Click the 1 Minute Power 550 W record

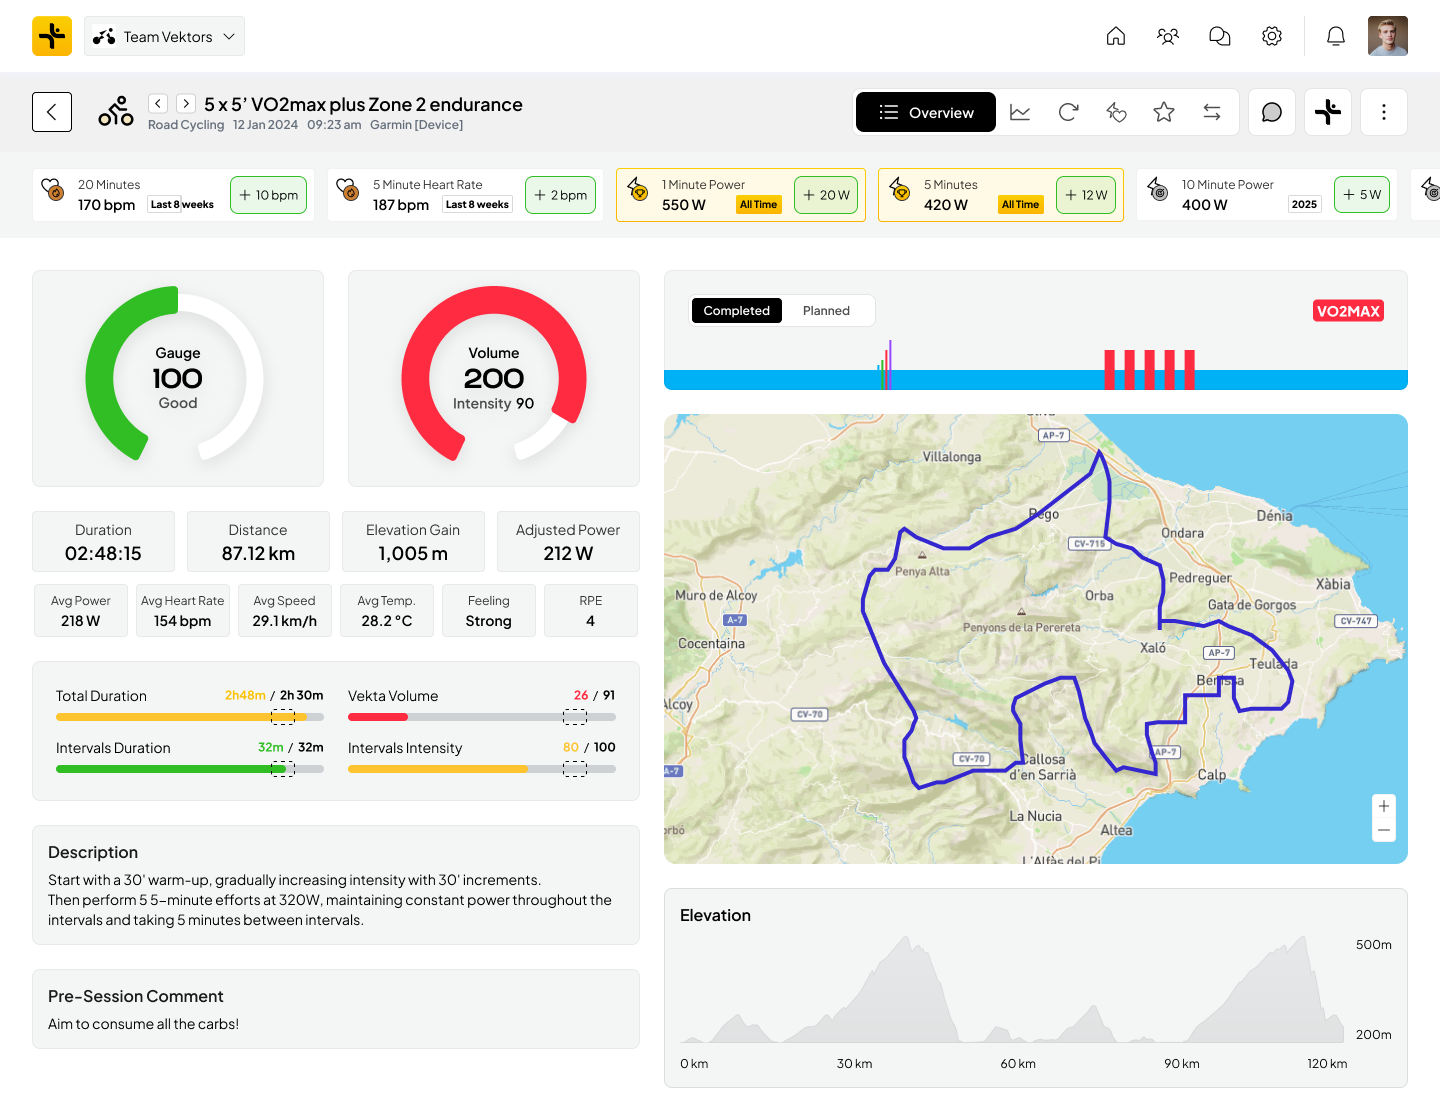point(741,195)
